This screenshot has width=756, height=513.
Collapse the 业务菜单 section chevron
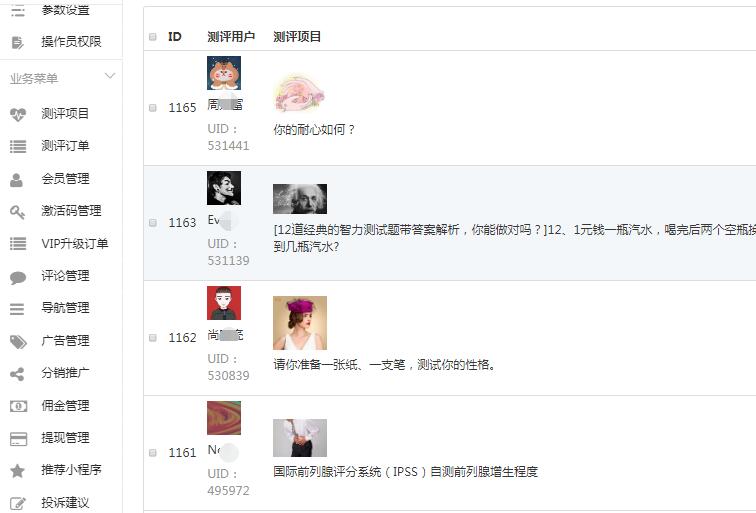(110, 76)
